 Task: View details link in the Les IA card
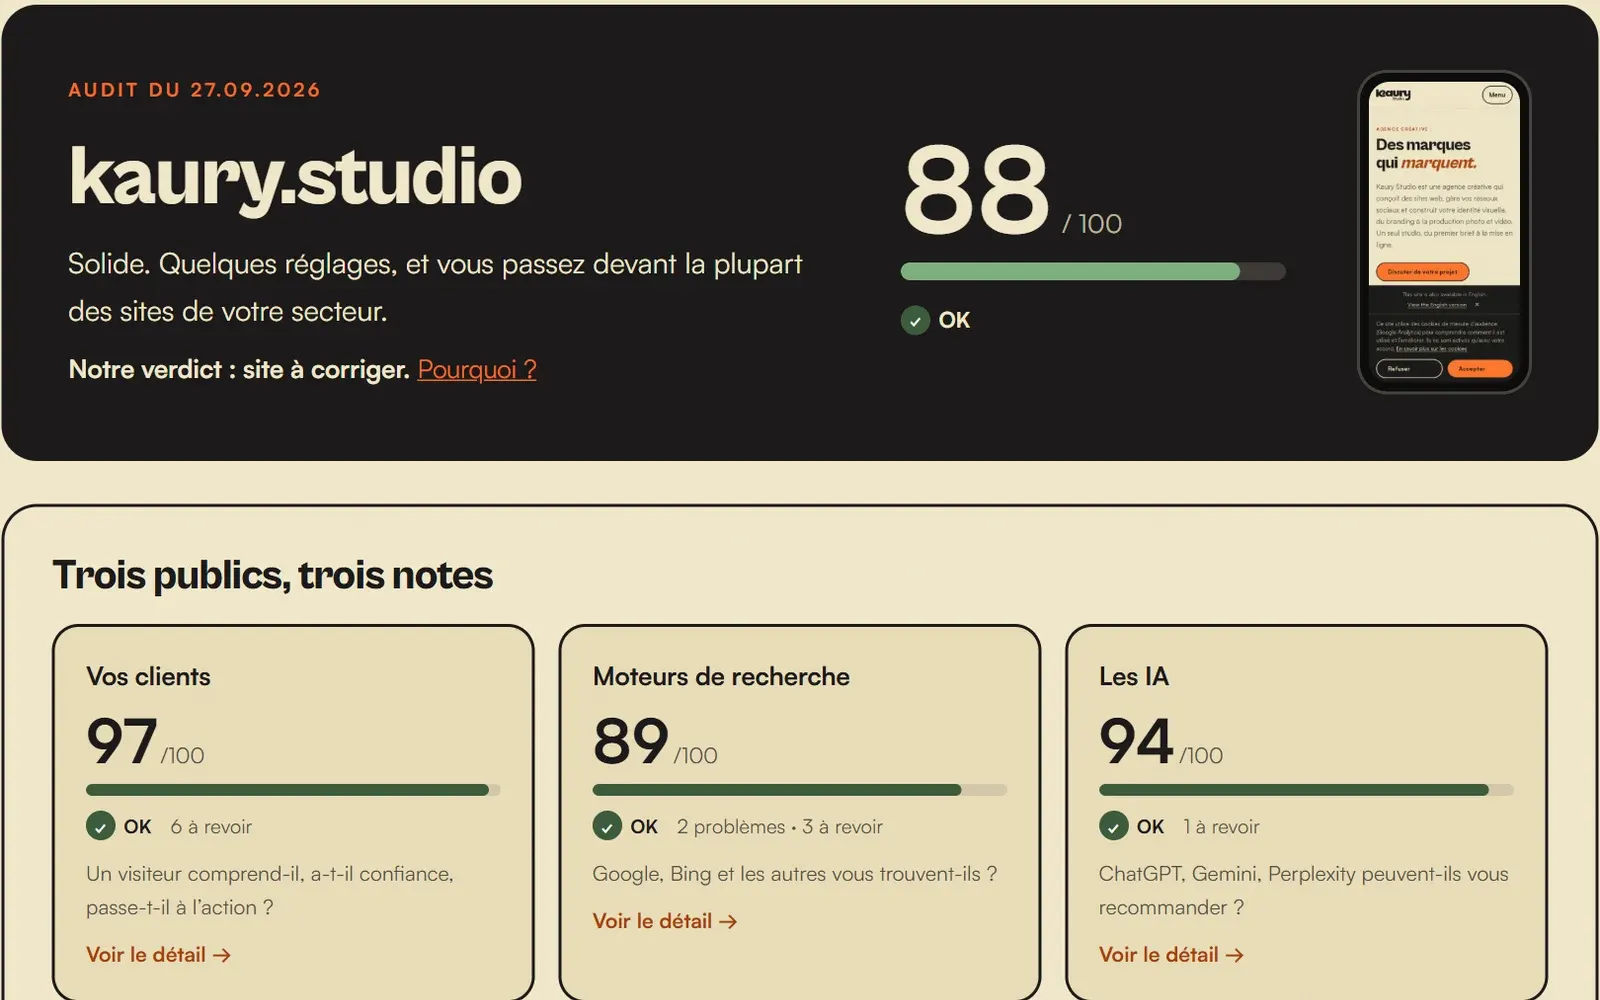click(1171, 955)
